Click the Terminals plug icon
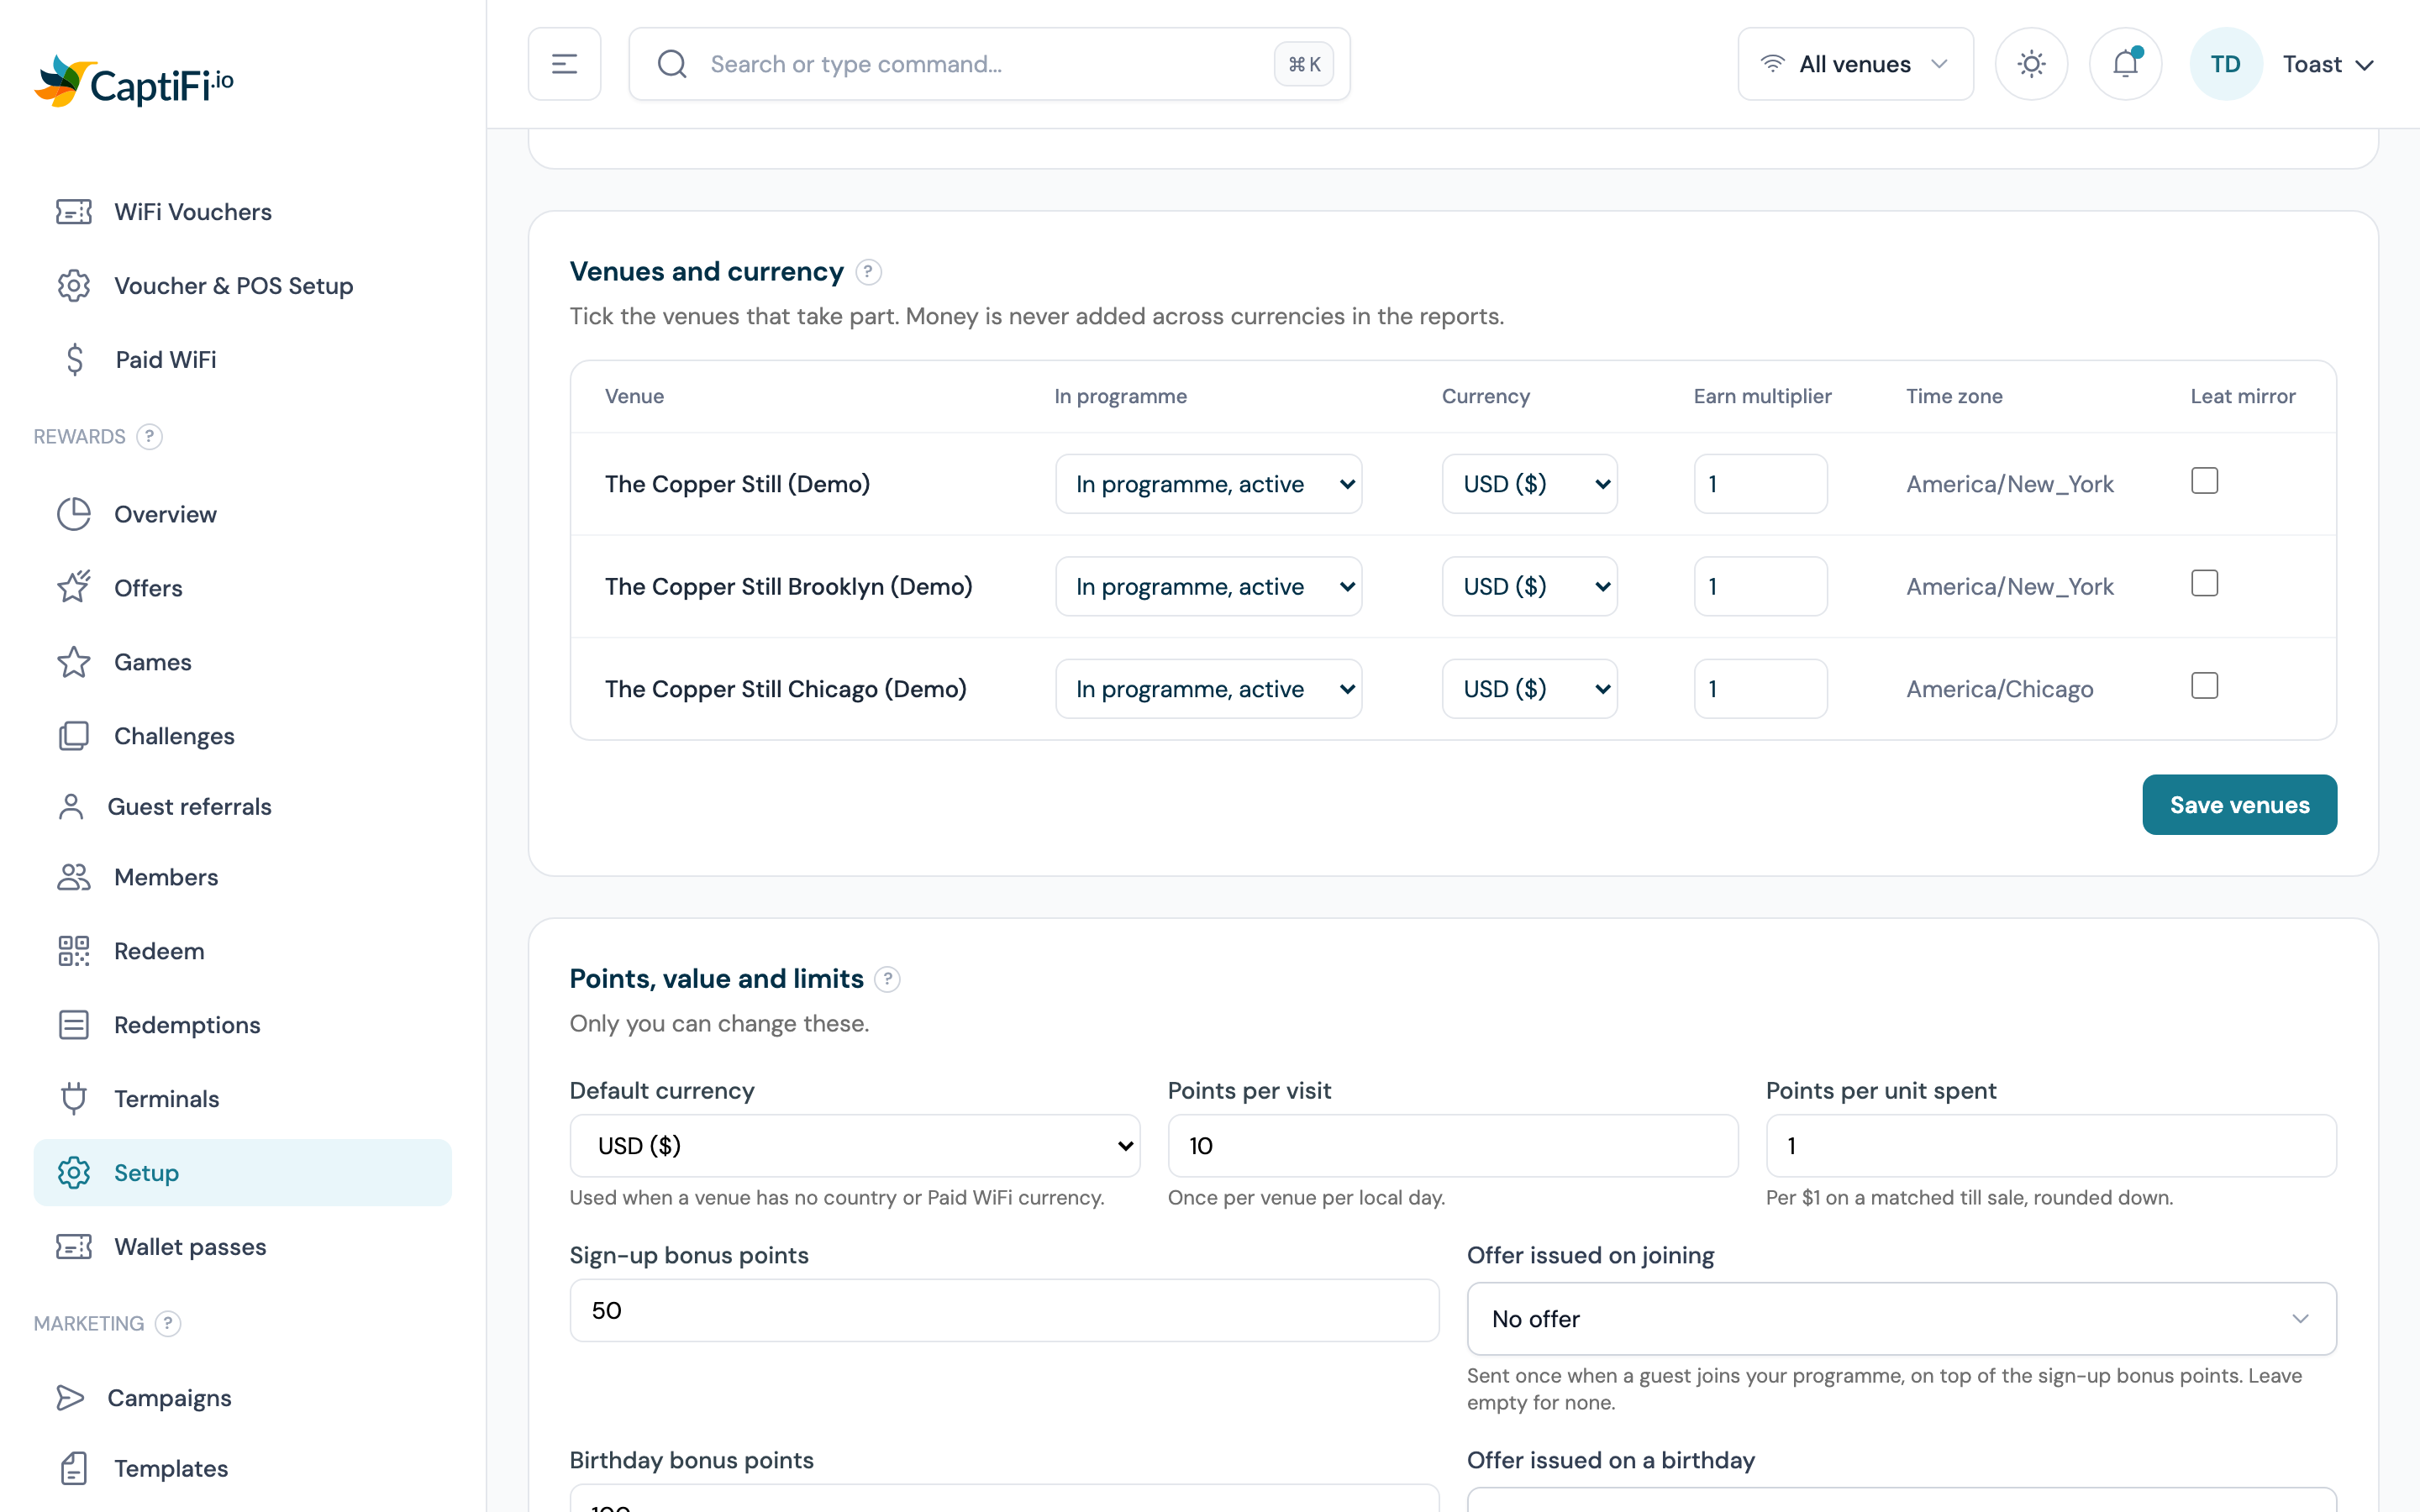 [x=73, y=1099]
